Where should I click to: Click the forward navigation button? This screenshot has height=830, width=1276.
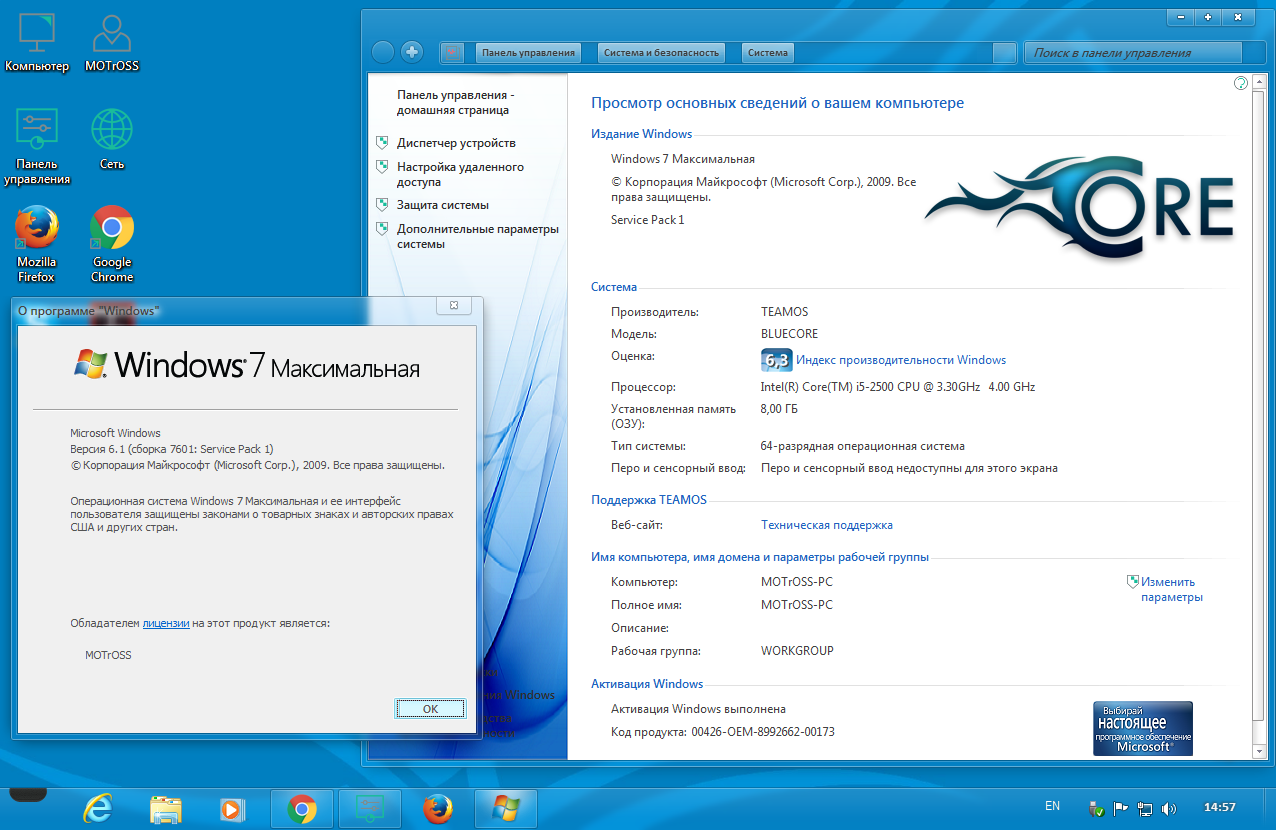(411, 52)
